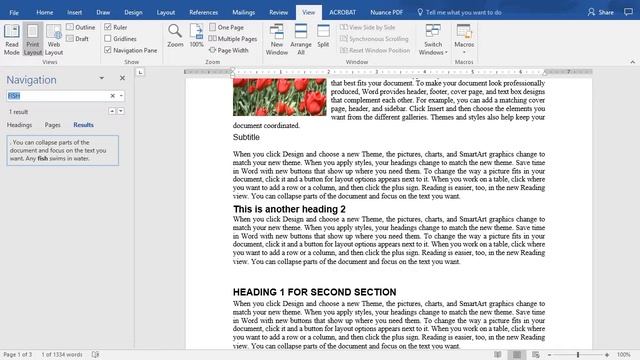640x360 pixels.
Task: Open the Zoom dialog magnifier
Action: point(175,36)
